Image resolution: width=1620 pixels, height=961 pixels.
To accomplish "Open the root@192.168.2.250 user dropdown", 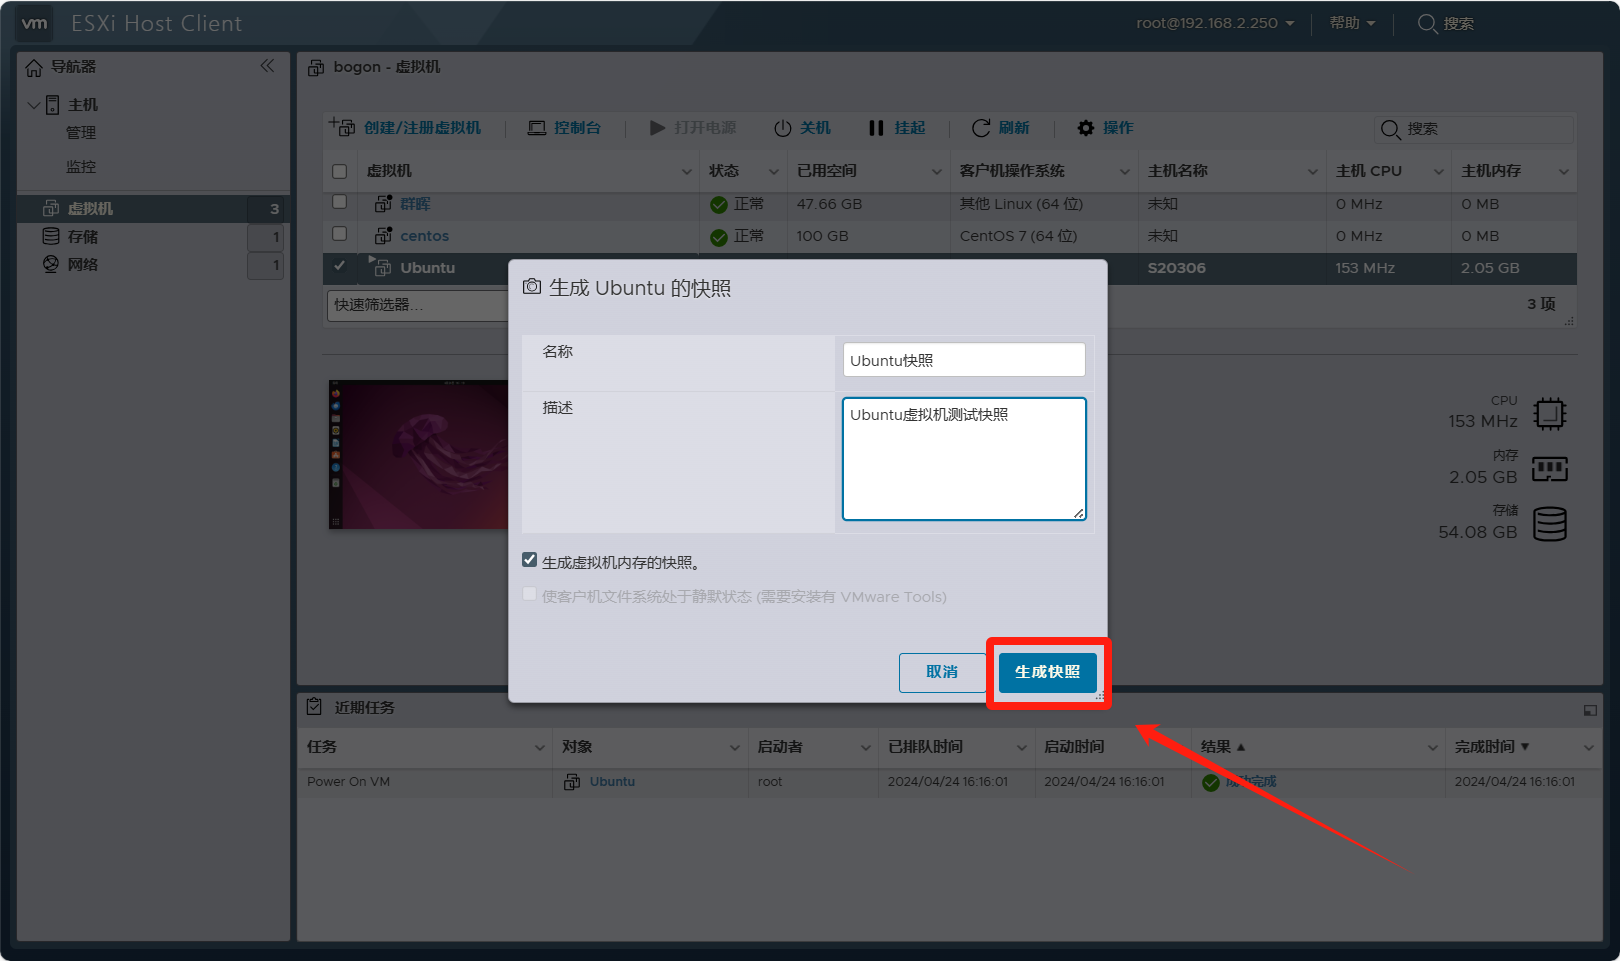I will point(1215,23).
